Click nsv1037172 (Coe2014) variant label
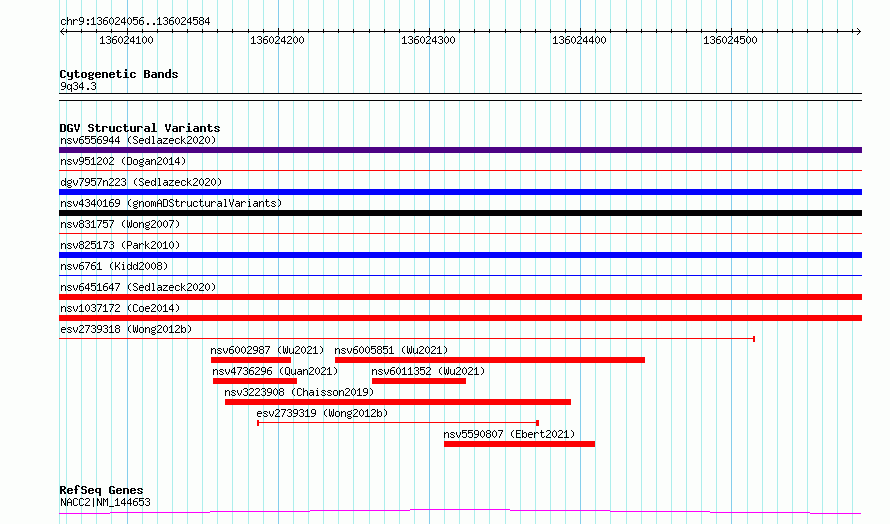890x524 pixels. coord(120,308)
